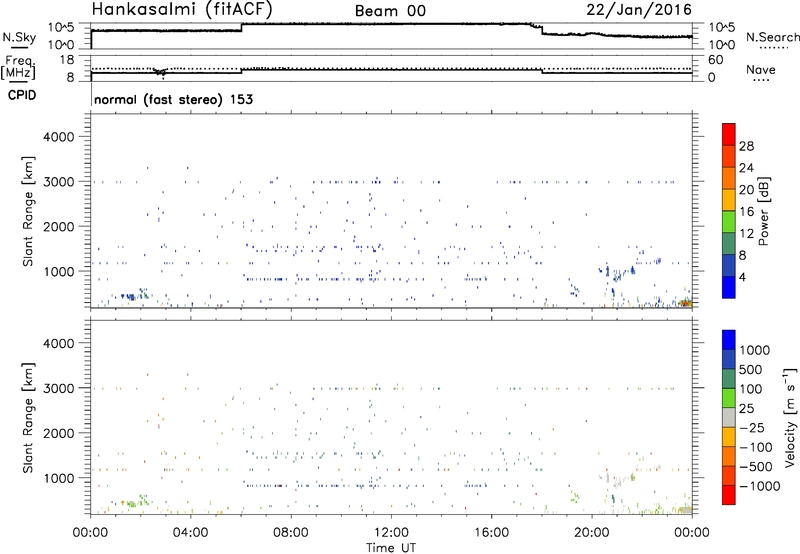Click the N.Sky axis label
The image size is (800, 554).
point(19,37)
